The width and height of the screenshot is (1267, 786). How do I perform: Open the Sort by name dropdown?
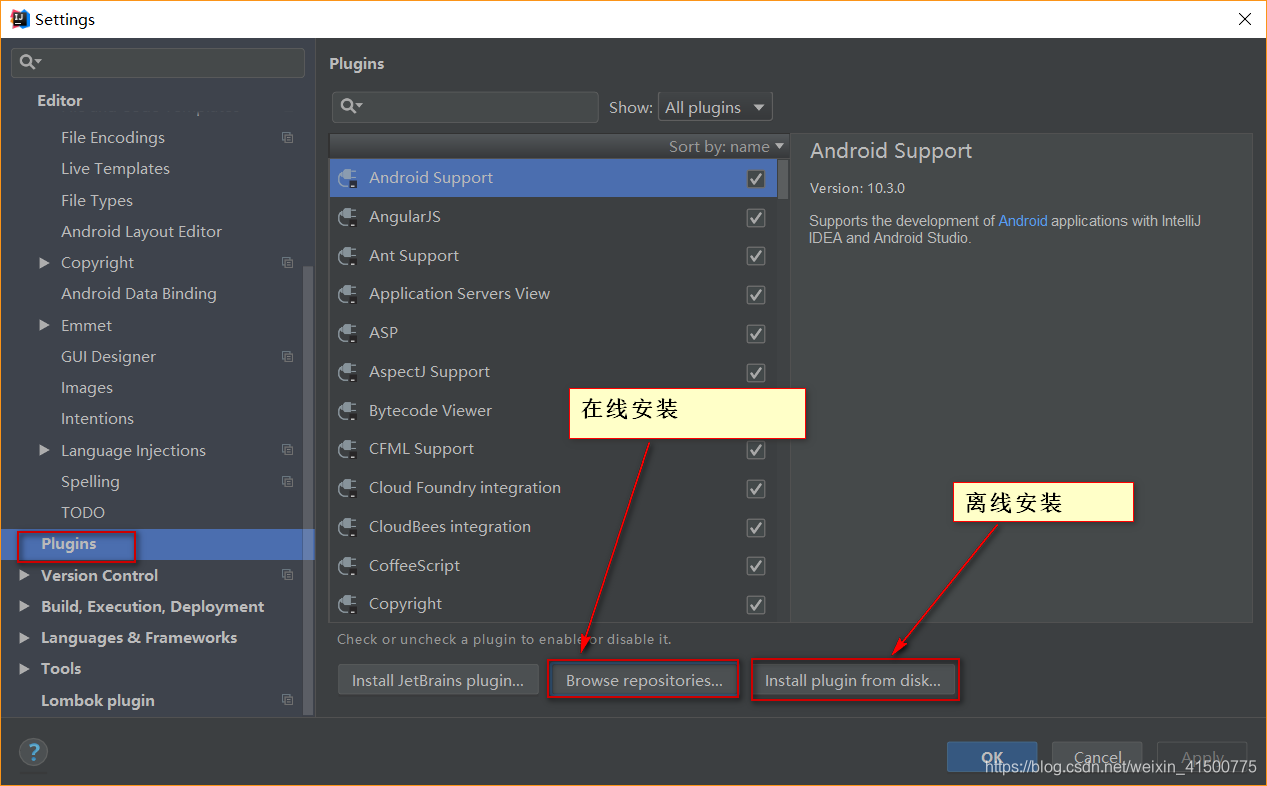pyautogui.click(x=726, y=146)
